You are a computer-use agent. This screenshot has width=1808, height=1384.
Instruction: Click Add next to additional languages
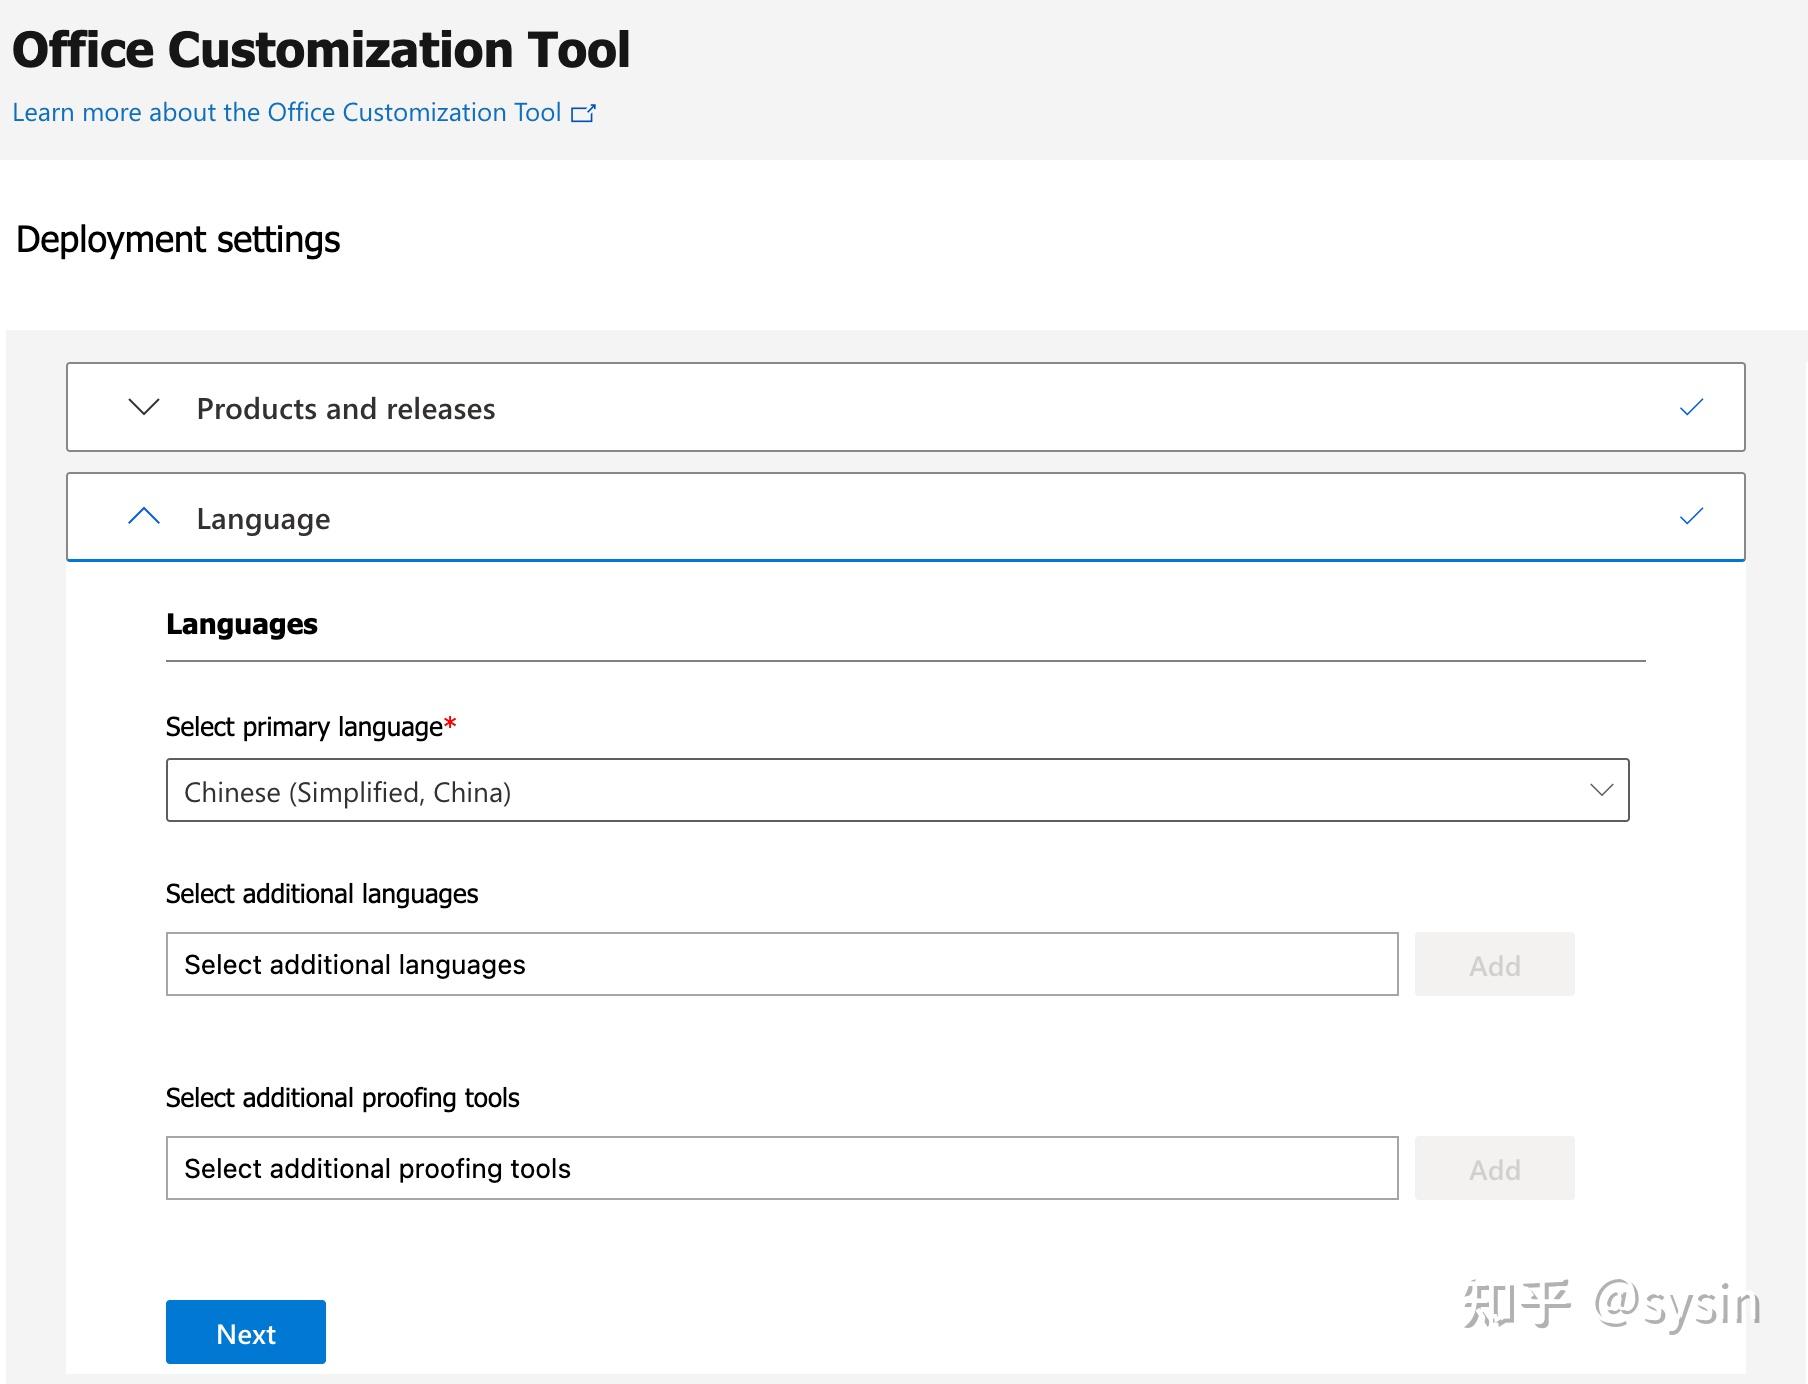pyautogui.click(x=1494, y=964)
